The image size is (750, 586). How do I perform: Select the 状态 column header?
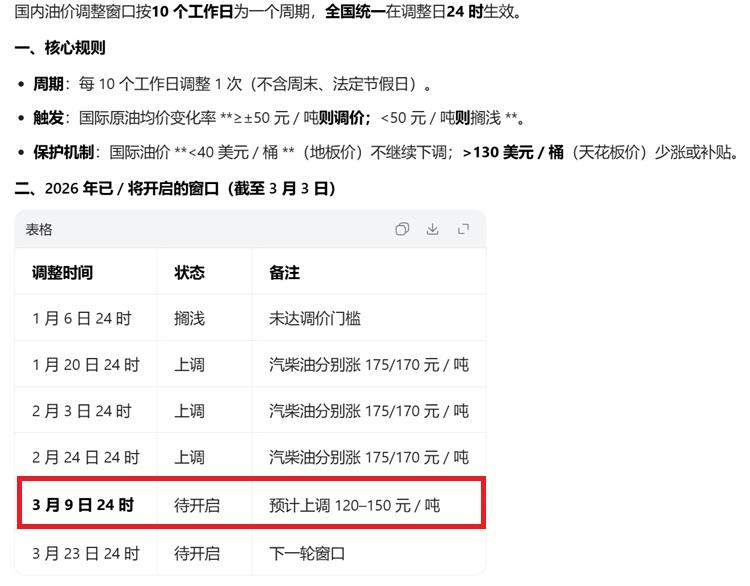coord(189,273)
